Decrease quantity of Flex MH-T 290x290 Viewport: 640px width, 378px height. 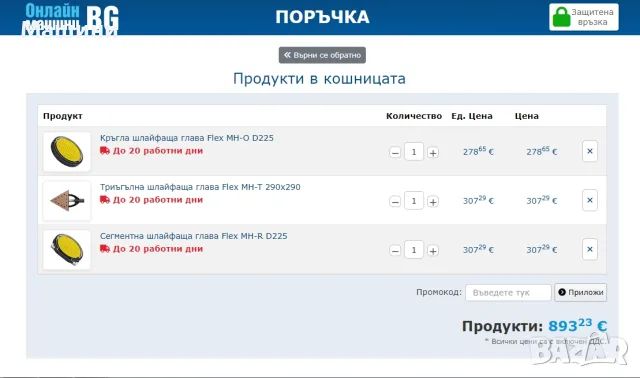395,202
